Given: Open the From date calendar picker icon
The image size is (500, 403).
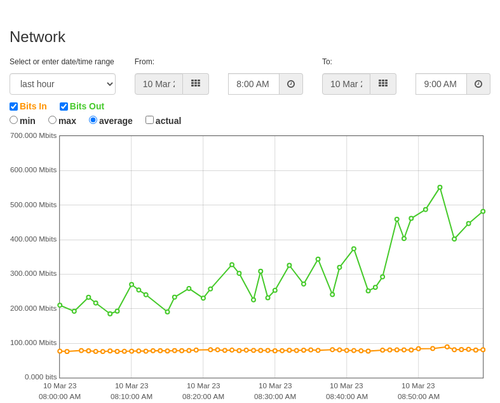Looking at the screenshot, I should coord(196,84).
